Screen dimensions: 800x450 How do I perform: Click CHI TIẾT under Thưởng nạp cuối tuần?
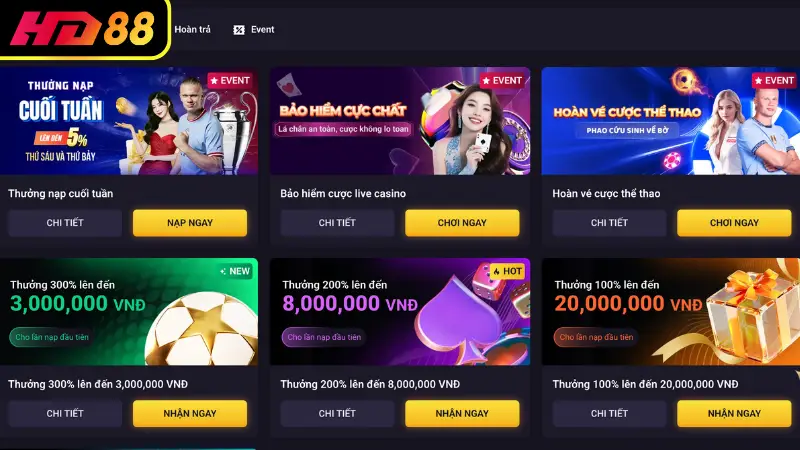(65, 223)
